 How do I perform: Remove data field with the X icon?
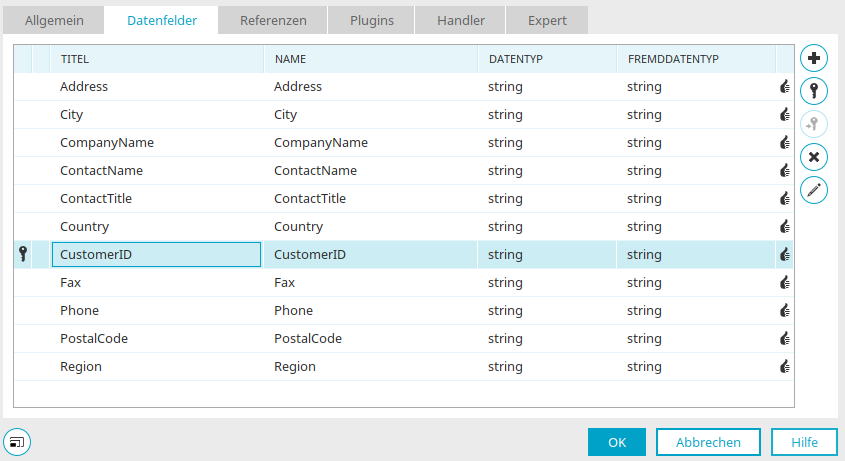[x=814, y=157]
